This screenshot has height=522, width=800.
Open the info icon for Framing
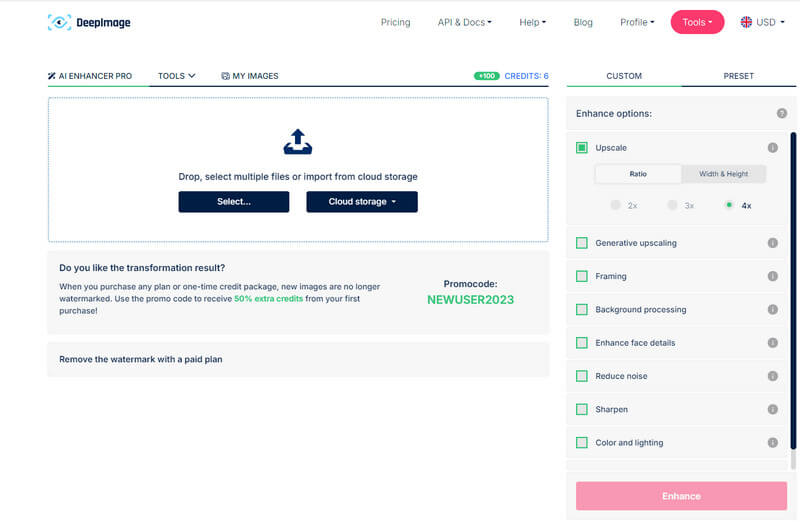point(772,276)
